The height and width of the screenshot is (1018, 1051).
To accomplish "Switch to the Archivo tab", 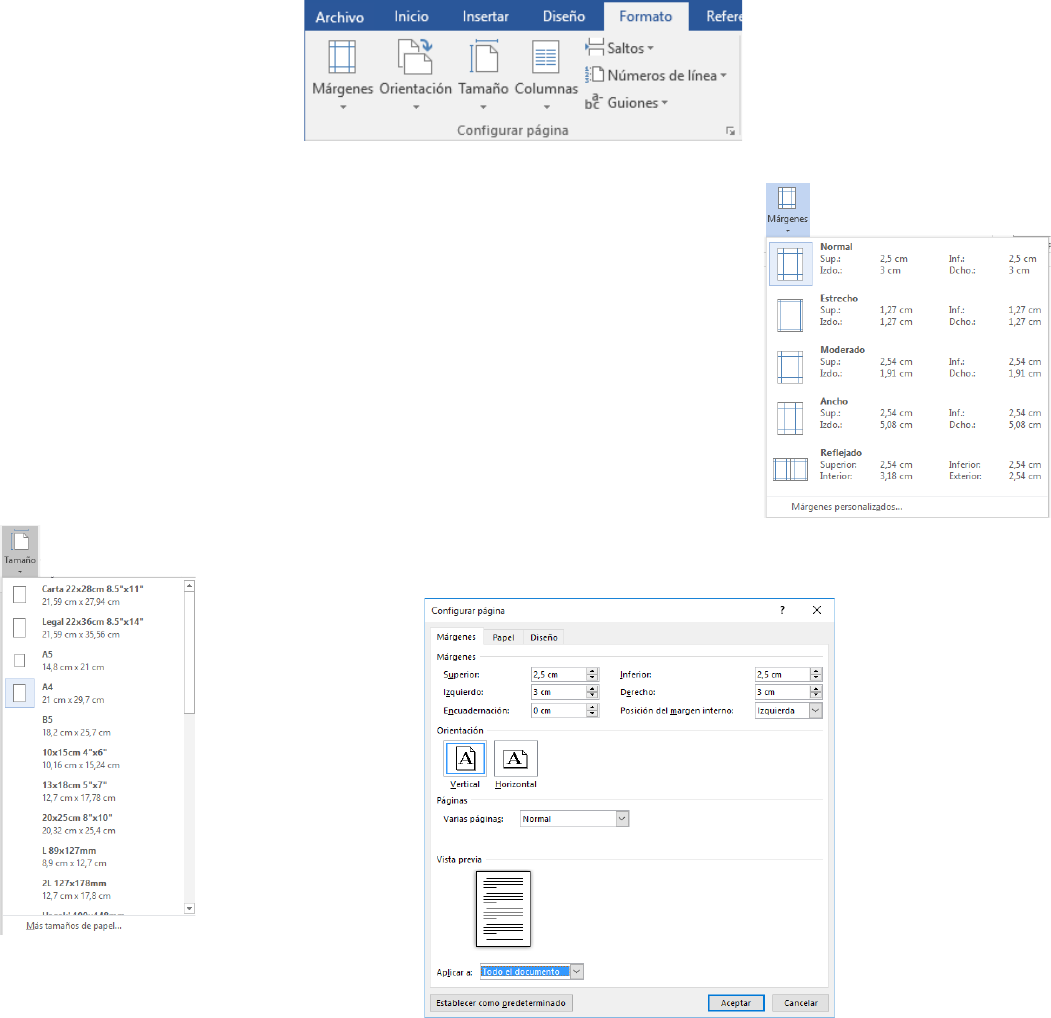I will click(340, 17).
